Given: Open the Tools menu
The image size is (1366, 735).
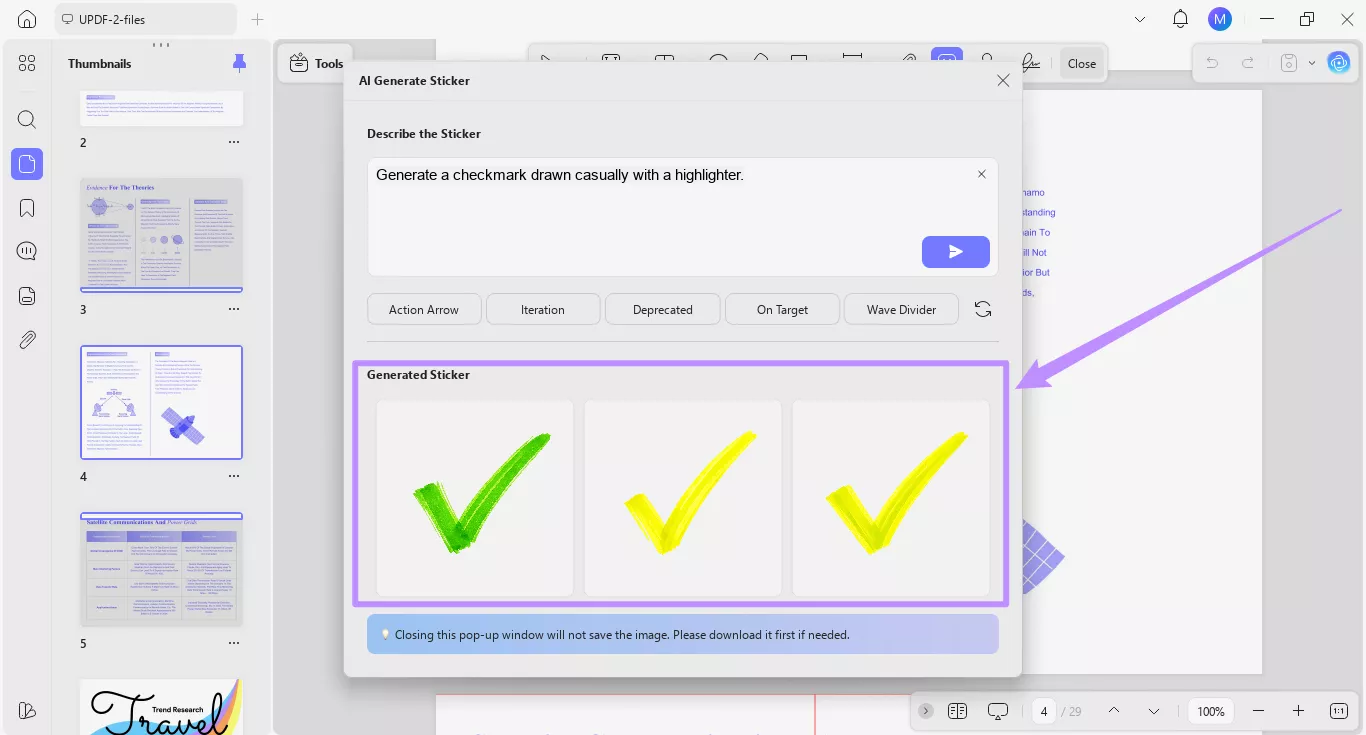Looking at the screenshot, I should 316,63.
